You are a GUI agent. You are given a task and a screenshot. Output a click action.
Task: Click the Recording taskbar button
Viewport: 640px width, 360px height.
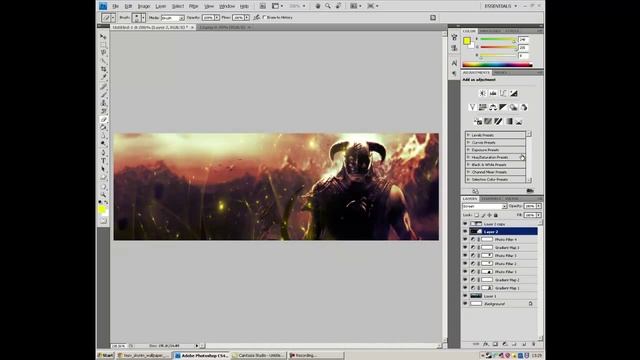point(316,356)
